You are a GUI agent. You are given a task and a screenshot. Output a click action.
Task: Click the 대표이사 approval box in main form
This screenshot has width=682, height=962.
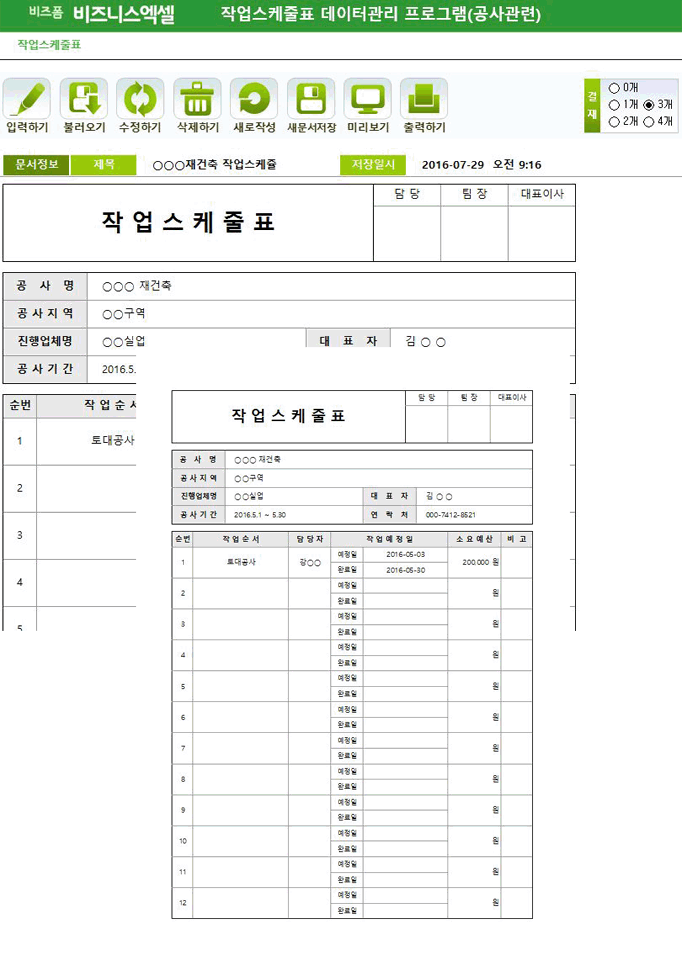point(542,233)
